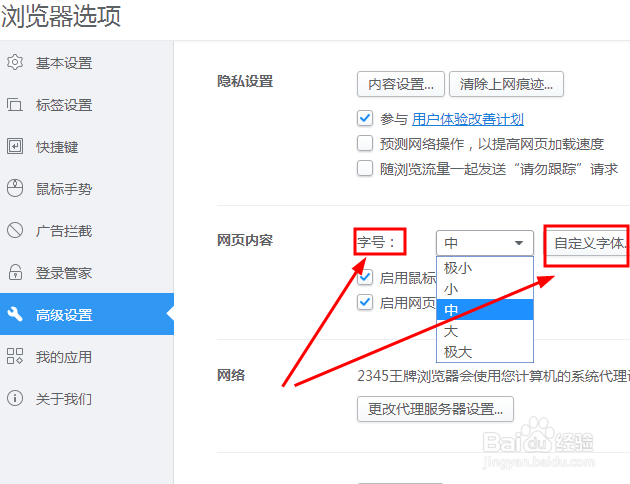The width and height of the screenshot is (630, 484).
Task: Open the 用户体验改善计划 link
Action: [x=468, y=119]
